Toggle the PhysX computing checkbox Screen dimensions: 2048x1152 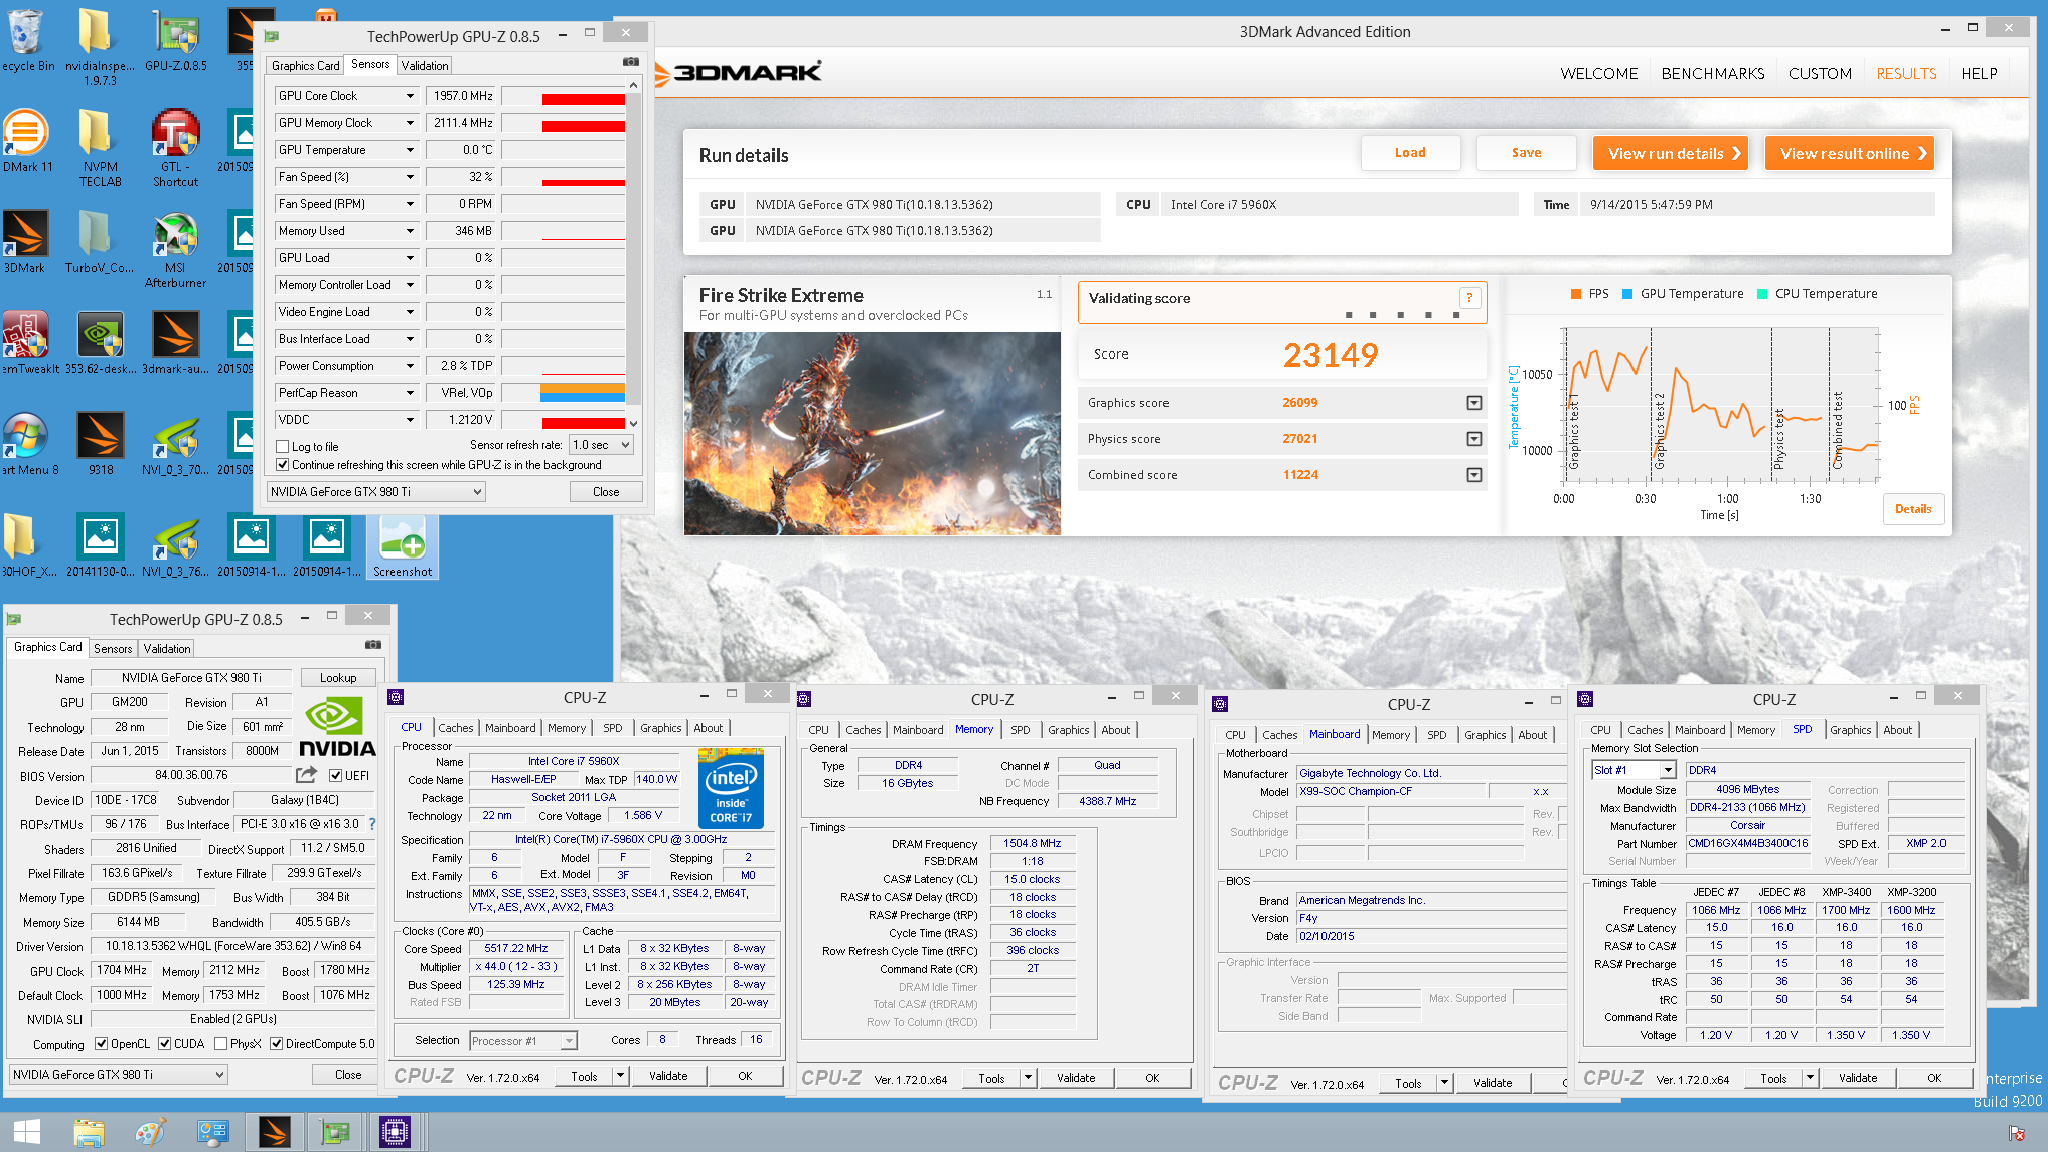[219, 1044]
